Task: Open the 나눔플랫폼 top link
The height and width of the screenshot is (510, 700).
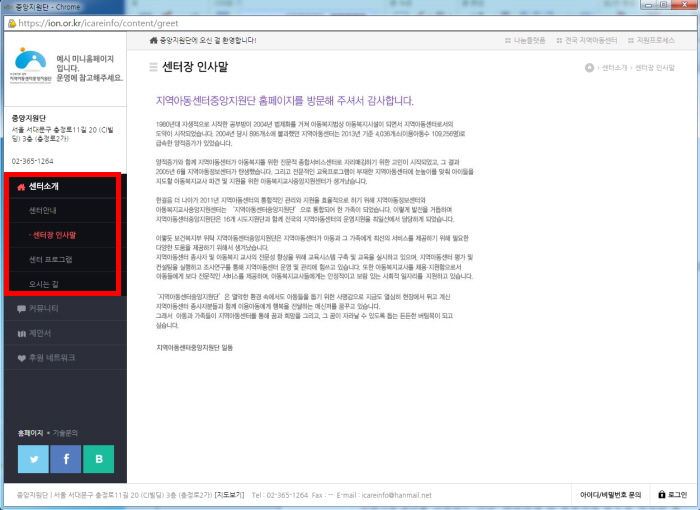Action: pos(529,41)
